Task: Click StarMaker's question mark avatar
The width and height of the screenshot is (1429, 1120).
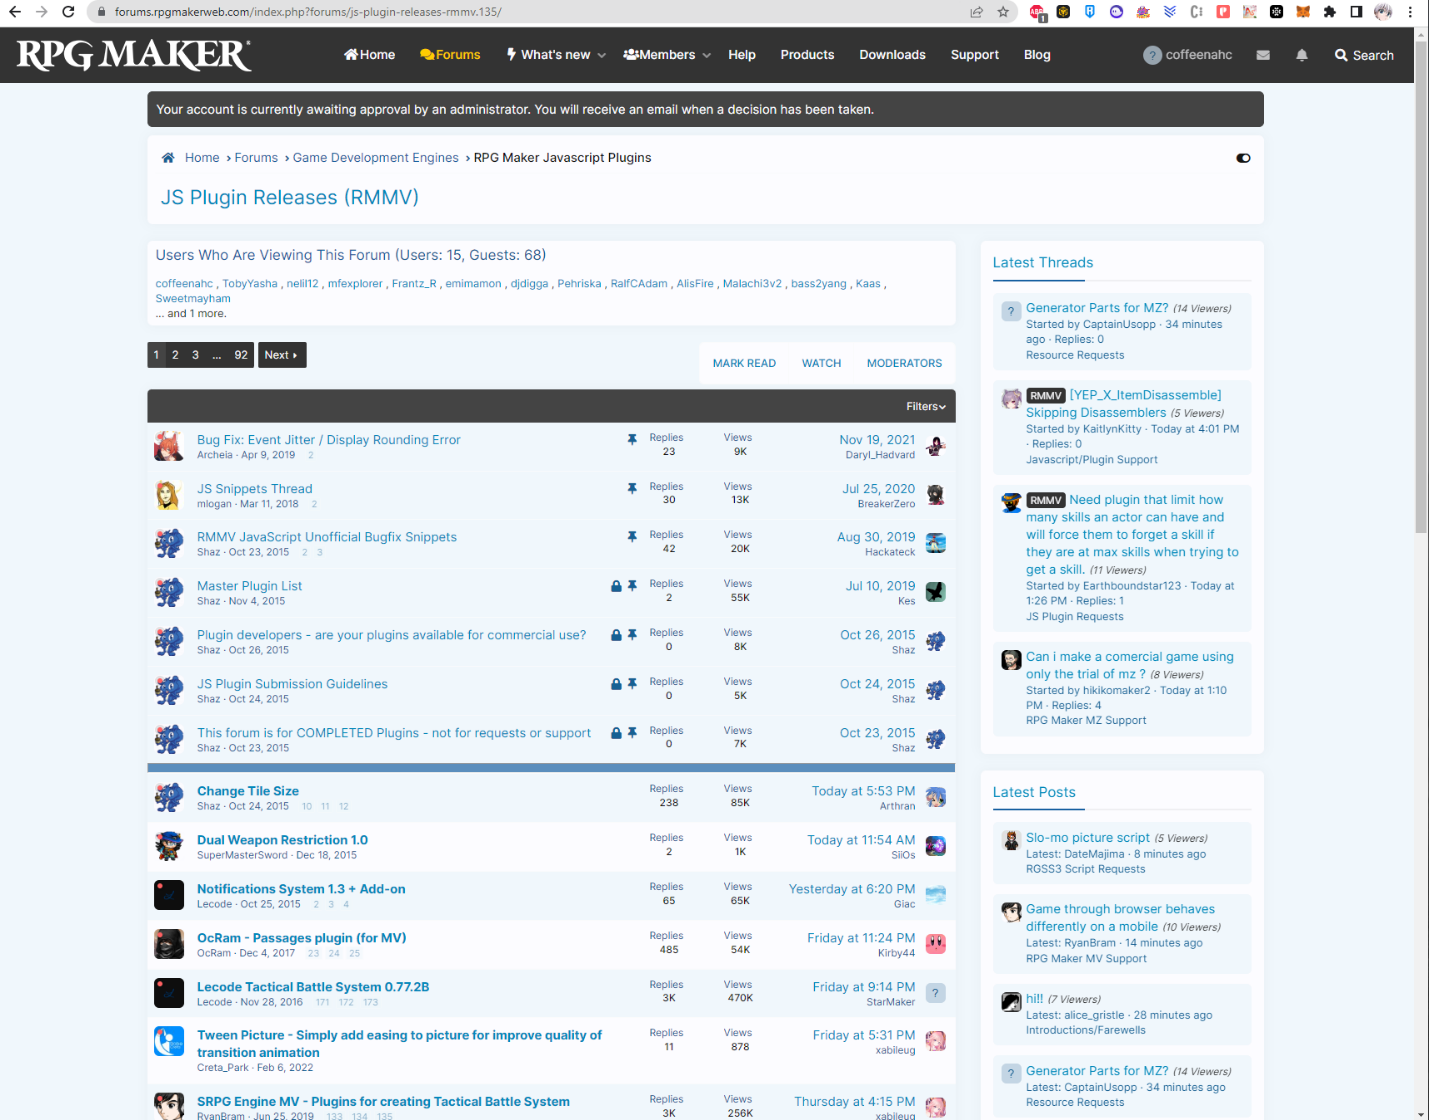Action: point(935,992)
